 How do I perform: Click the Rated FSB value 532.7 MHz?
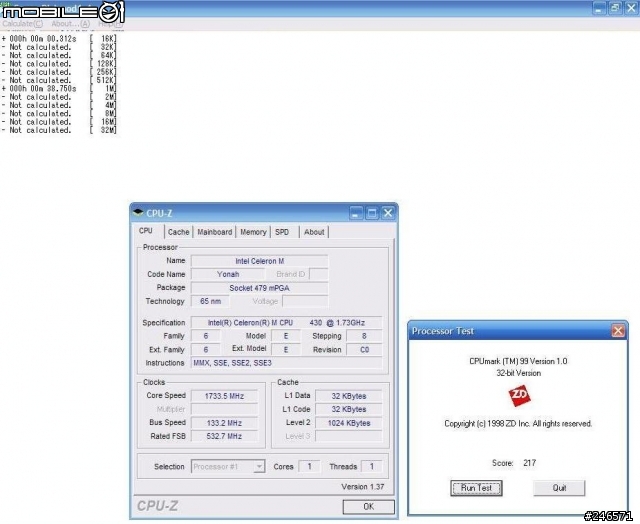tap(224, 436)
